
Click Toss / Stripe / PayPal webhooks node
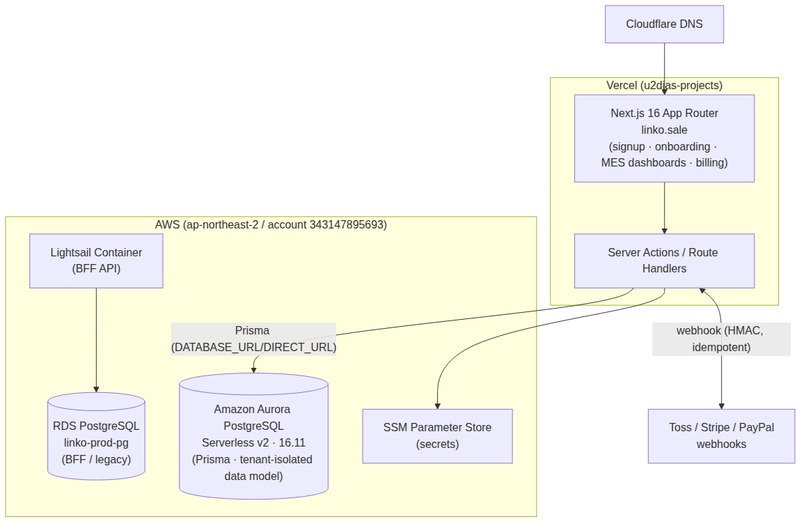[721, 436]
